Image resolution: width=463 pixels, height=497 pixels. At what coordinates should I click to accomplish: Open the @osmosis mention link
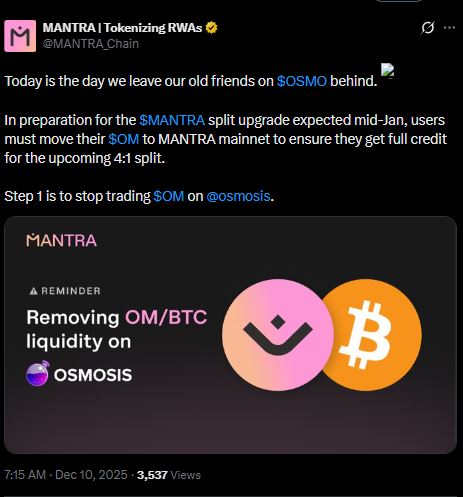pos(238,196)
